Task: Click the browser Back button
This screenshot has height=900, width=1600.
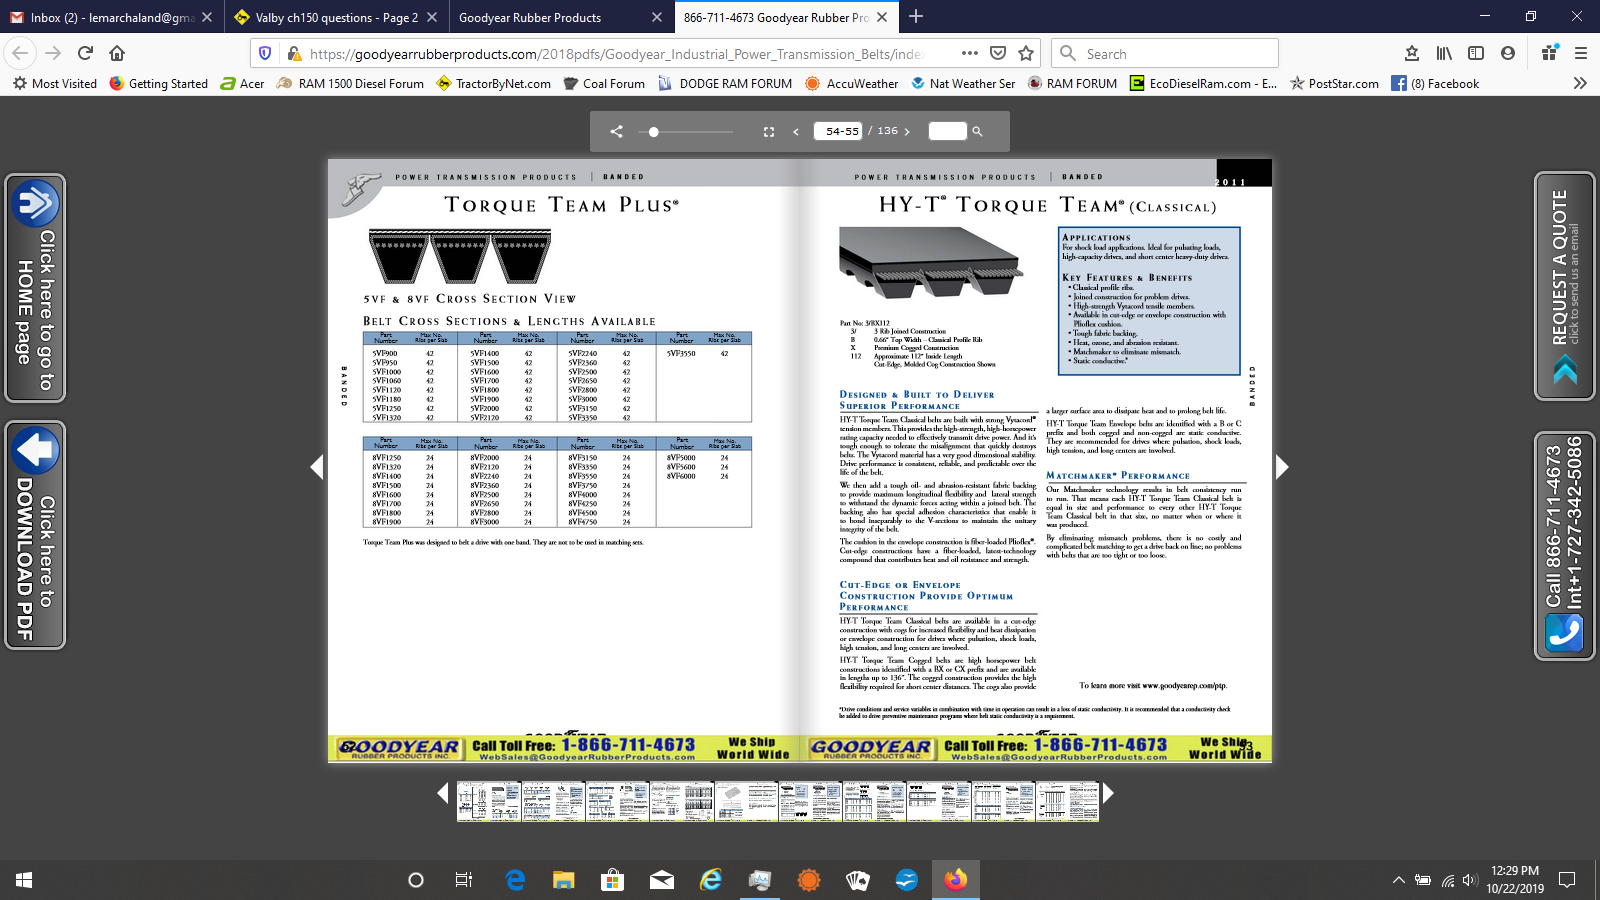Action: [x=21, y=53]
